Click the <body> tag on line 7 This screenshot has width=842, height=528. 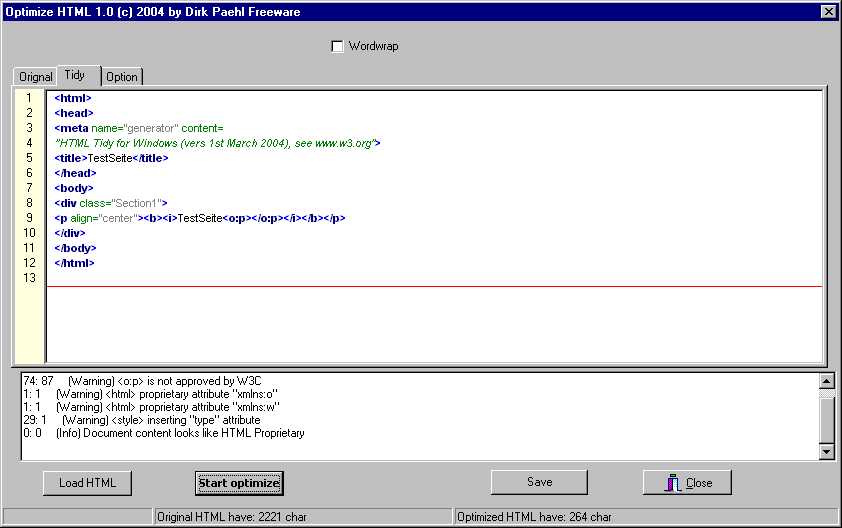point(74,188)
